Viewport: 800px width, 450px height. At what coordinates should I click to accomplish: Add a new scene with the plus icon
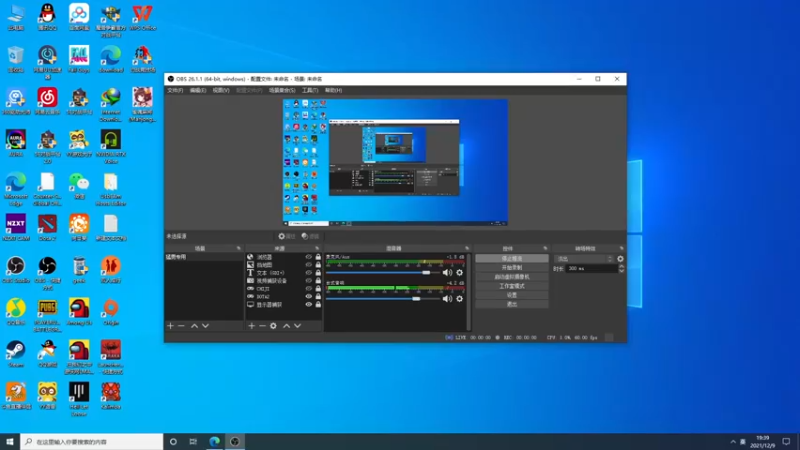[x=170, y=326]
